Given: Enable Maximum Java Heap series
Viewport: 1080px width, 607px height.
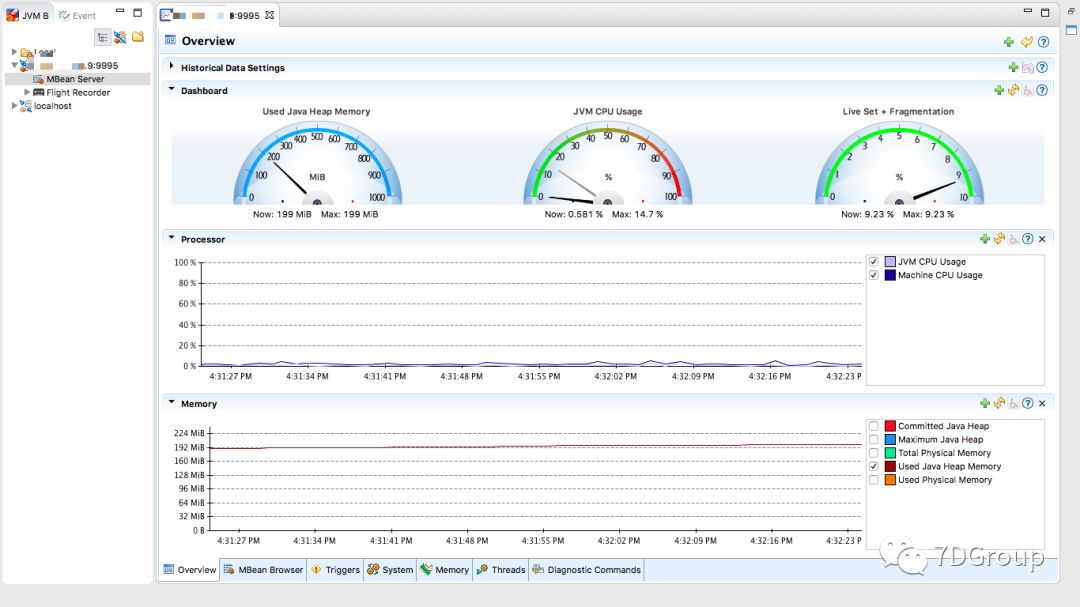Looking at the screenshot, I should pyautogui.click(x=873, y=440).
